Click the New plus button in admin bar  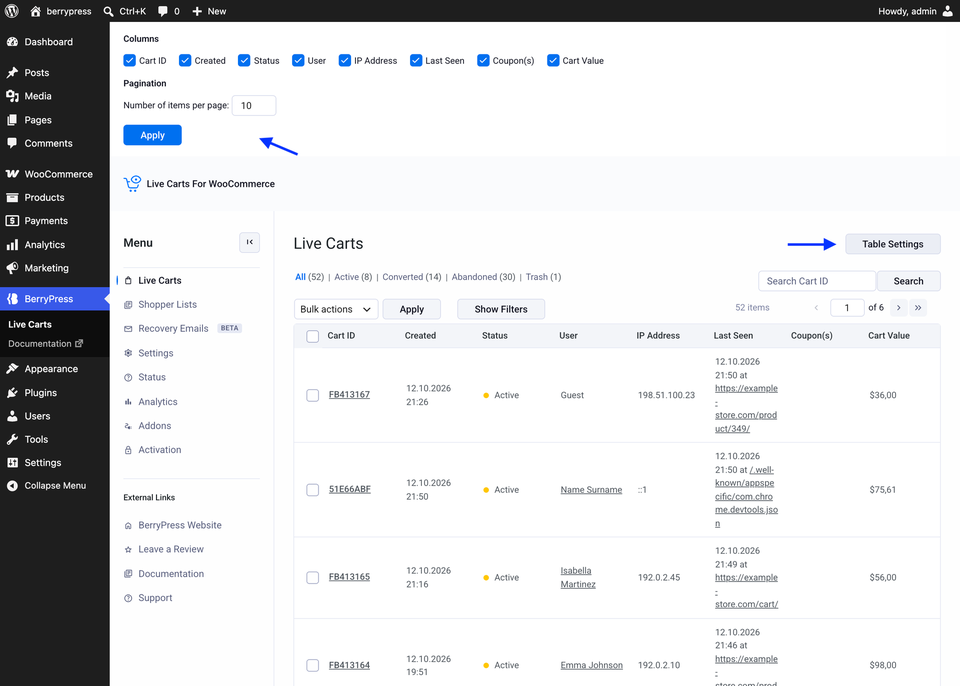(x=209, y=11)
